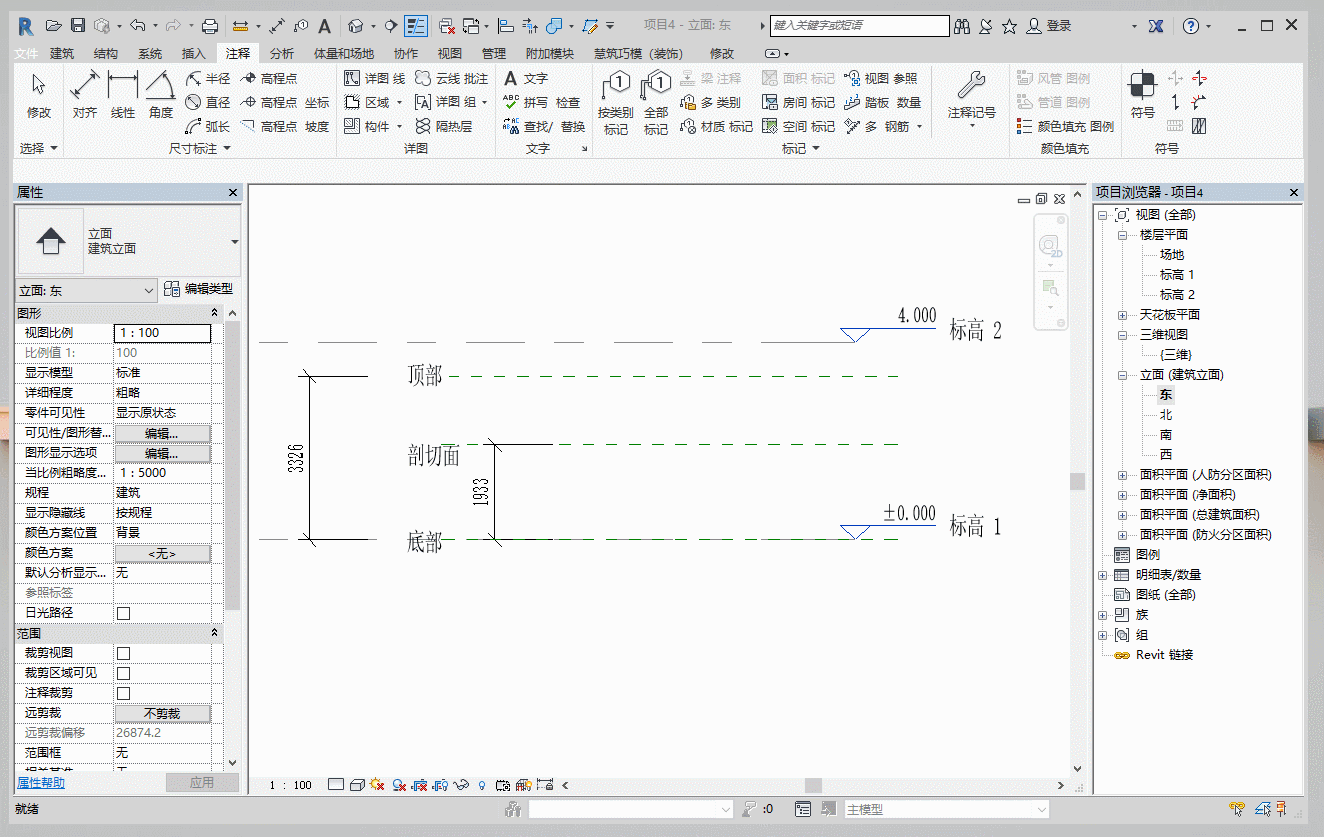Switch to the 体量和场地 ribbon tab
The height and width of the screenshot is (837, 1324).
344,53
